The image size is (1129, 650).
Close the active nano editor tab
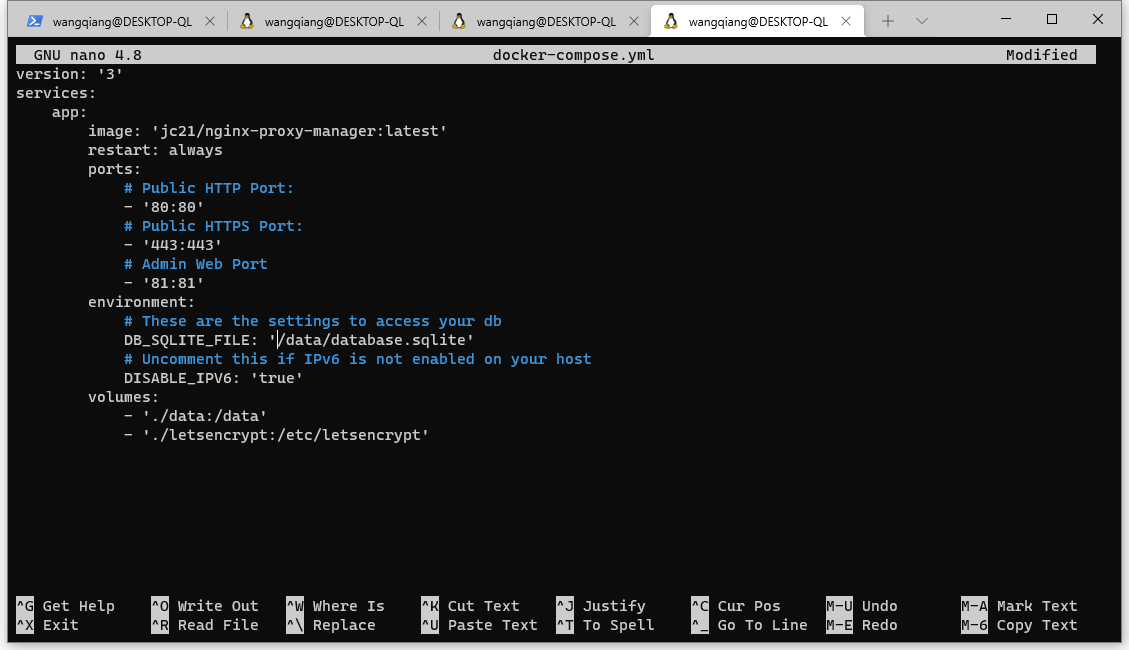[848, 21]
